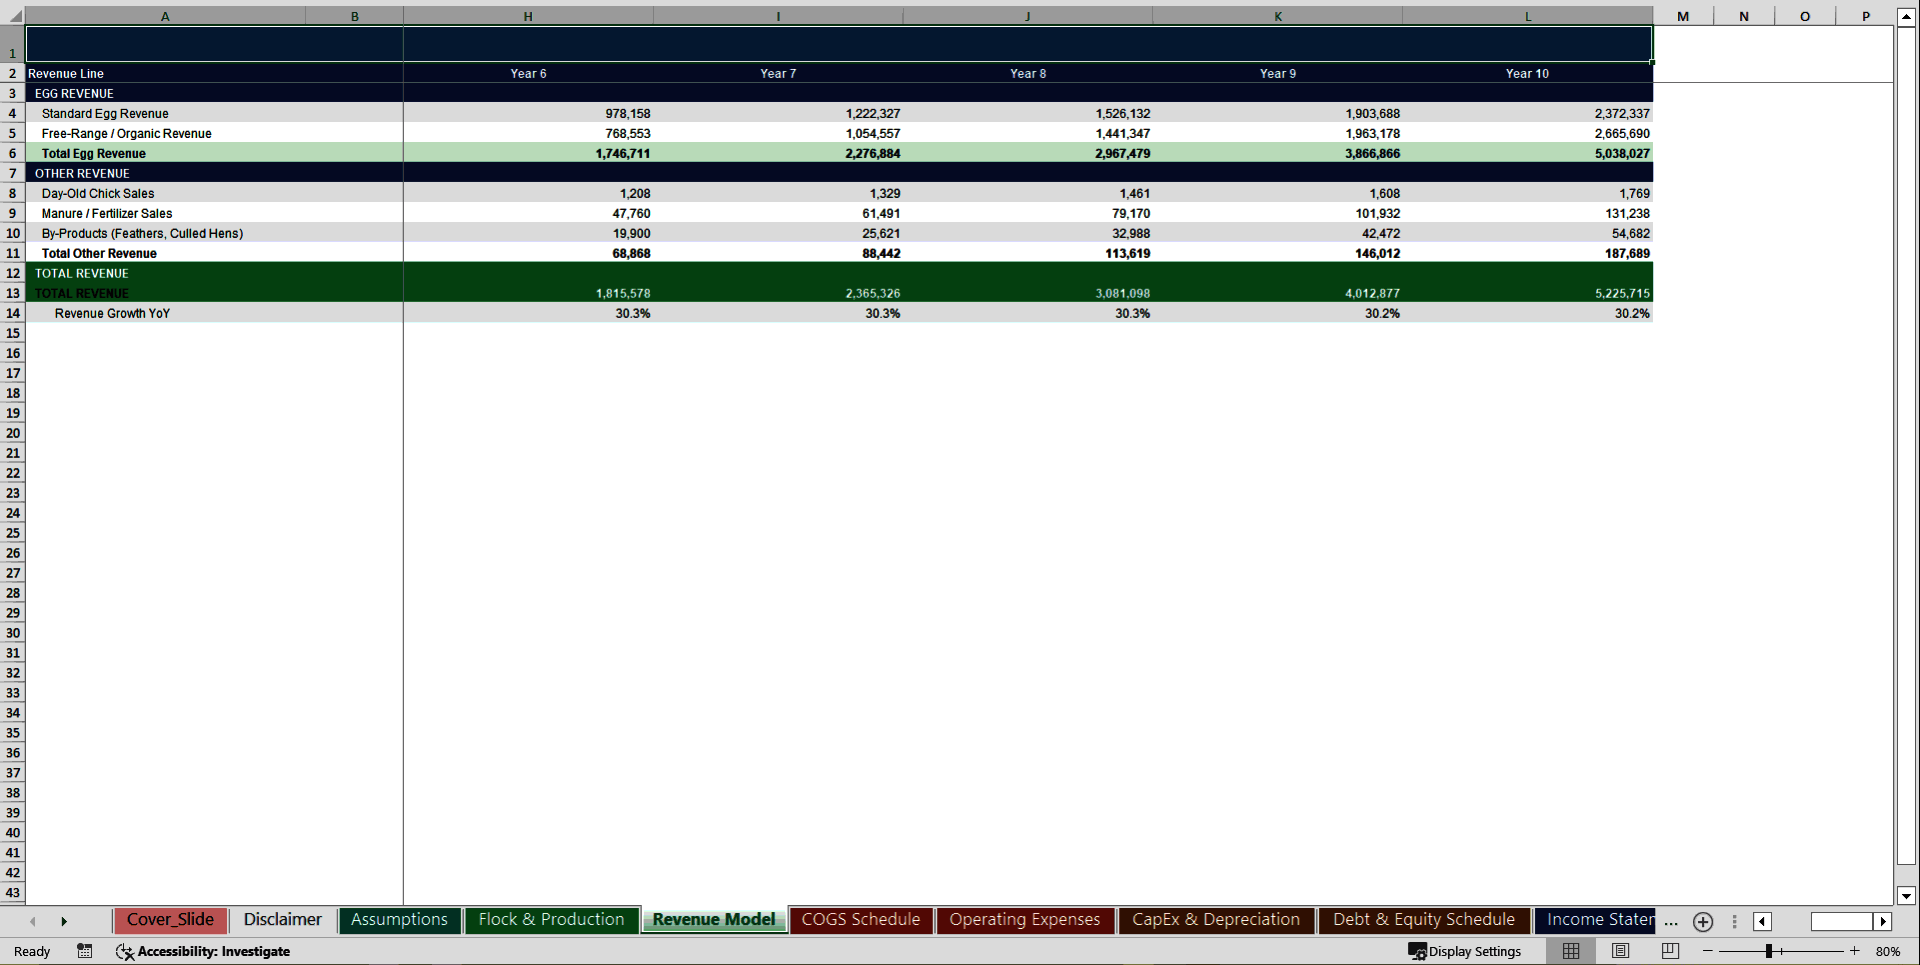This screenshot has width=1920, height=965.
Task: Open Display Settings in status bar
Action: [1465, 951]
